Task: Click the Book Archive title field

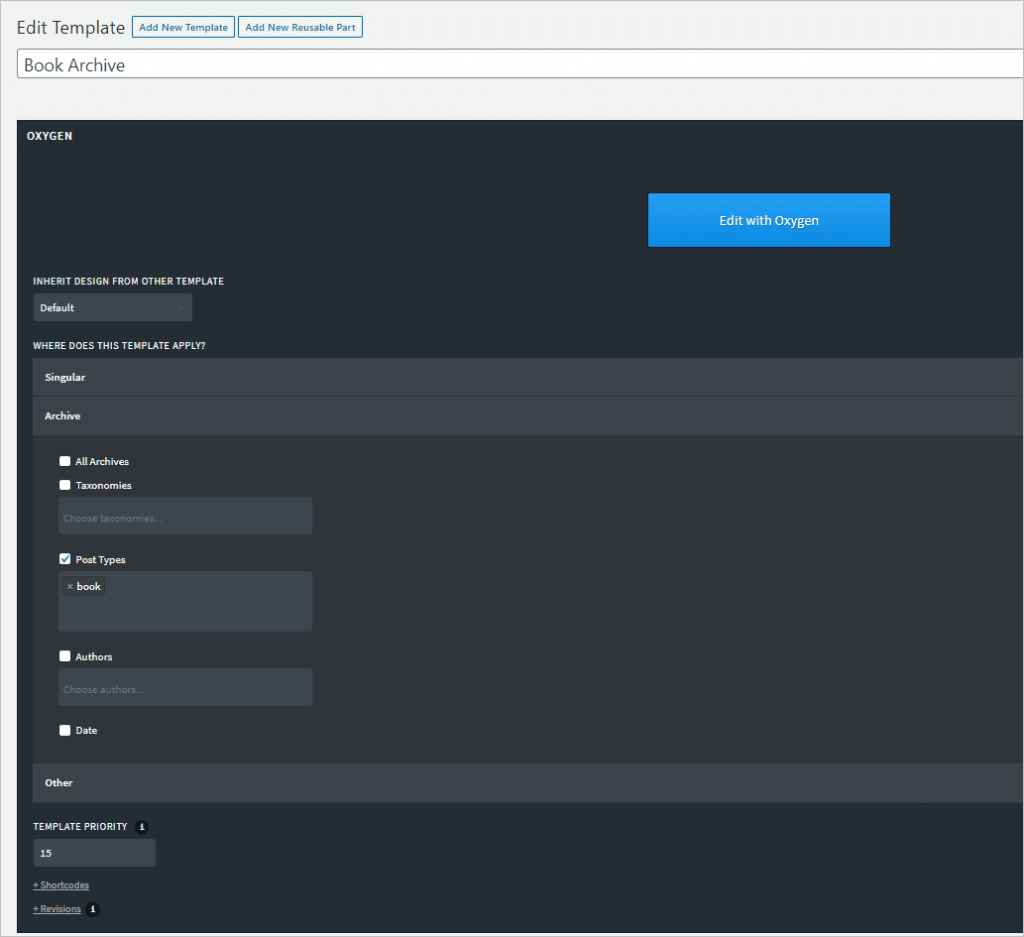Action: tap(520, 65)
